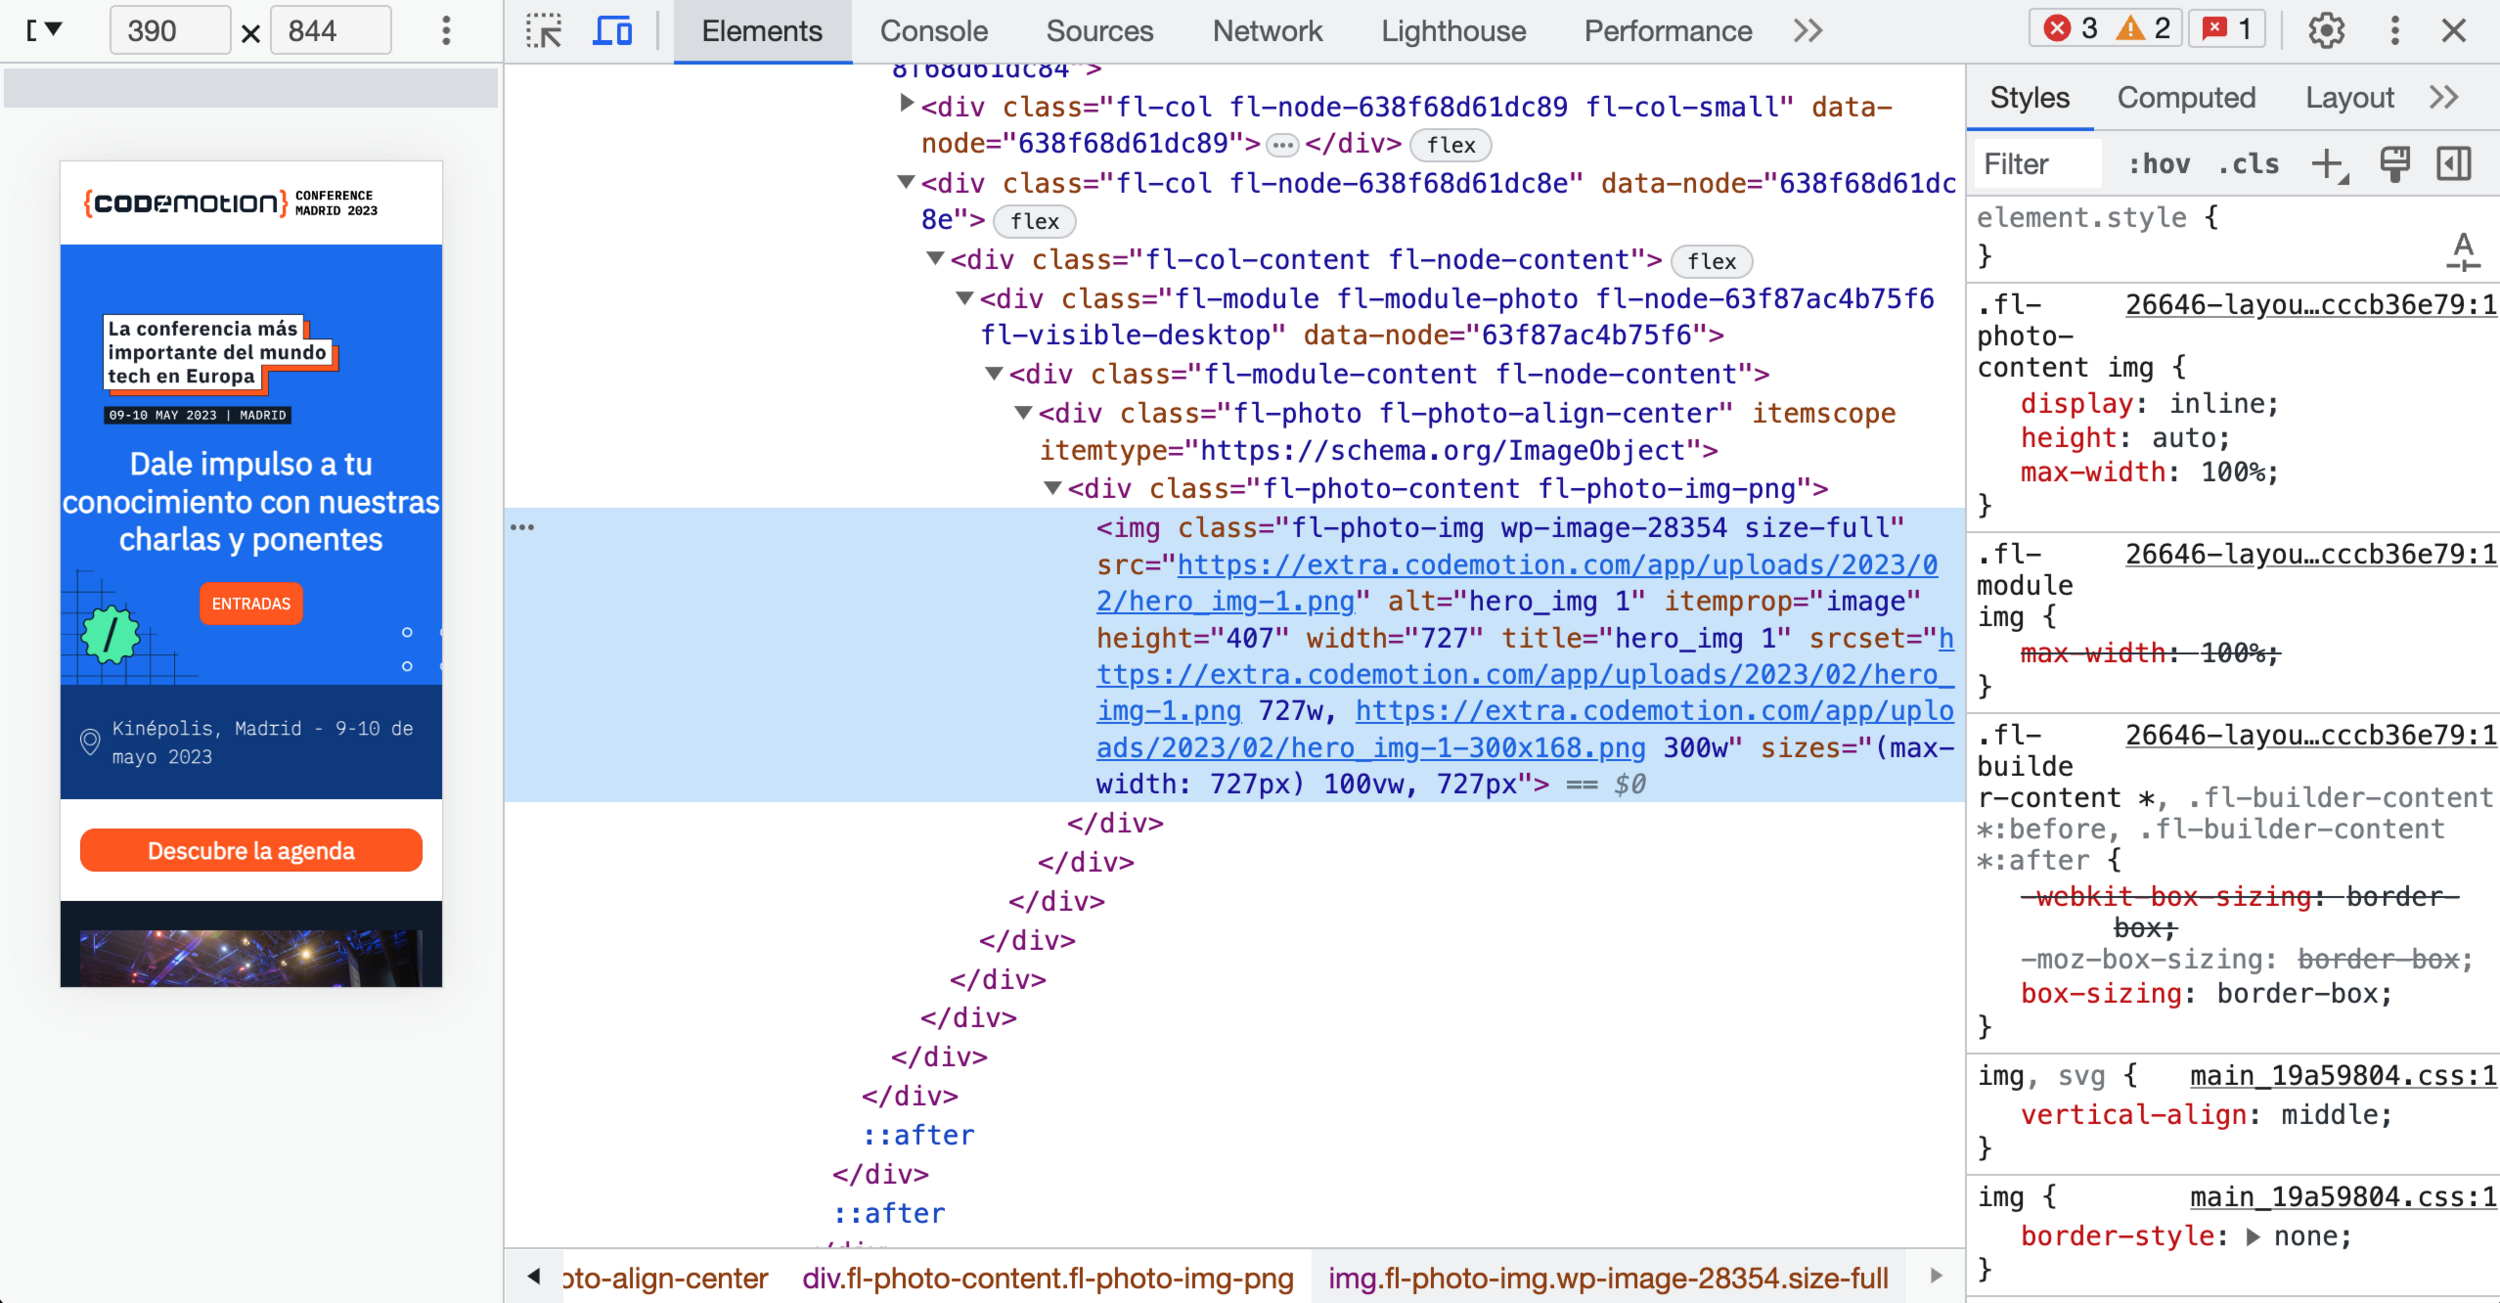
Task: Collapse the fl-photo-content fl-photo-img-png div
Action: tap(1052, 488)
